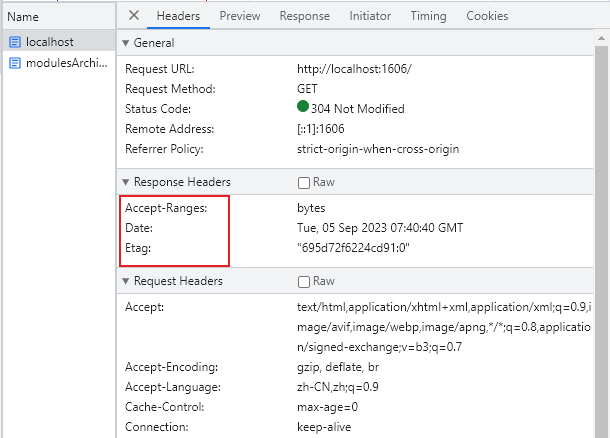This screenshot has height=438, width=610.
Task: Collapse the General section
Action: (125, 44)
